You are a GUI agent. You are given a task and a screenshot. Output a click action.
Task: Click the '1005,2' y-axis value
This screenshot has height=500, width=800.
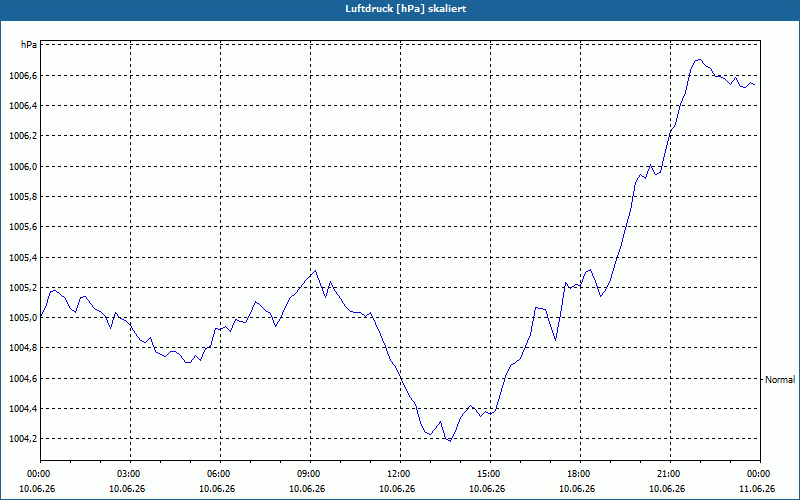[x=23, y=288]
